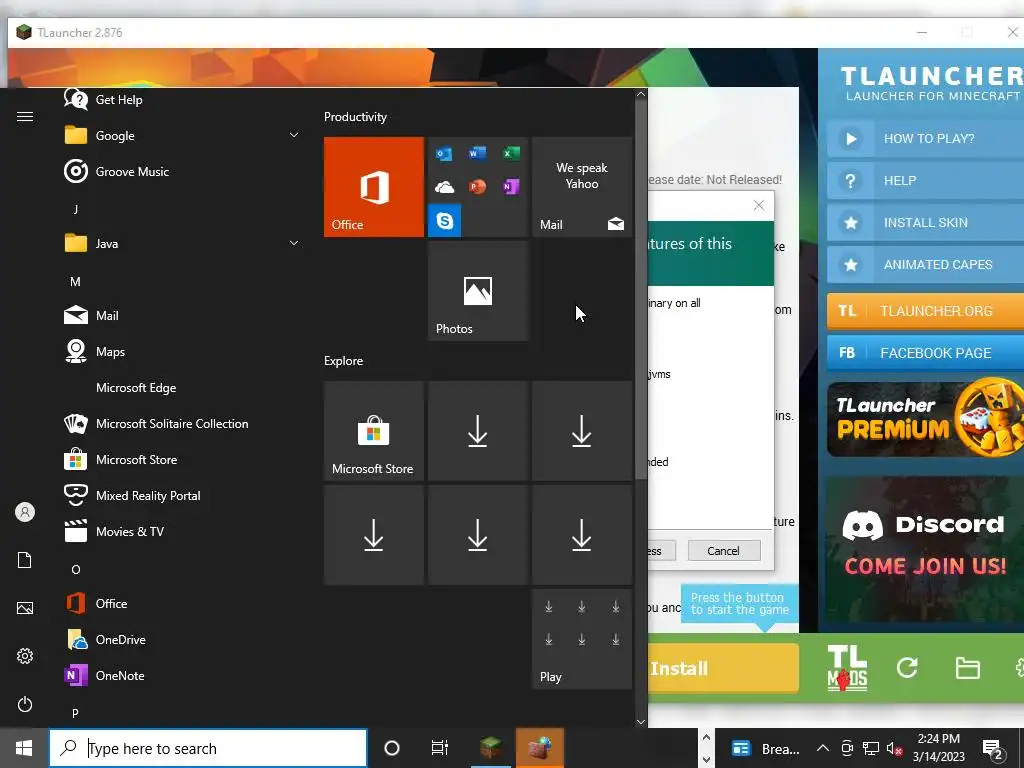The width and height of the screenshot is (1024, 768).
Task: Open PowerPoint icon in tile group
Action: tap(477, 187)
